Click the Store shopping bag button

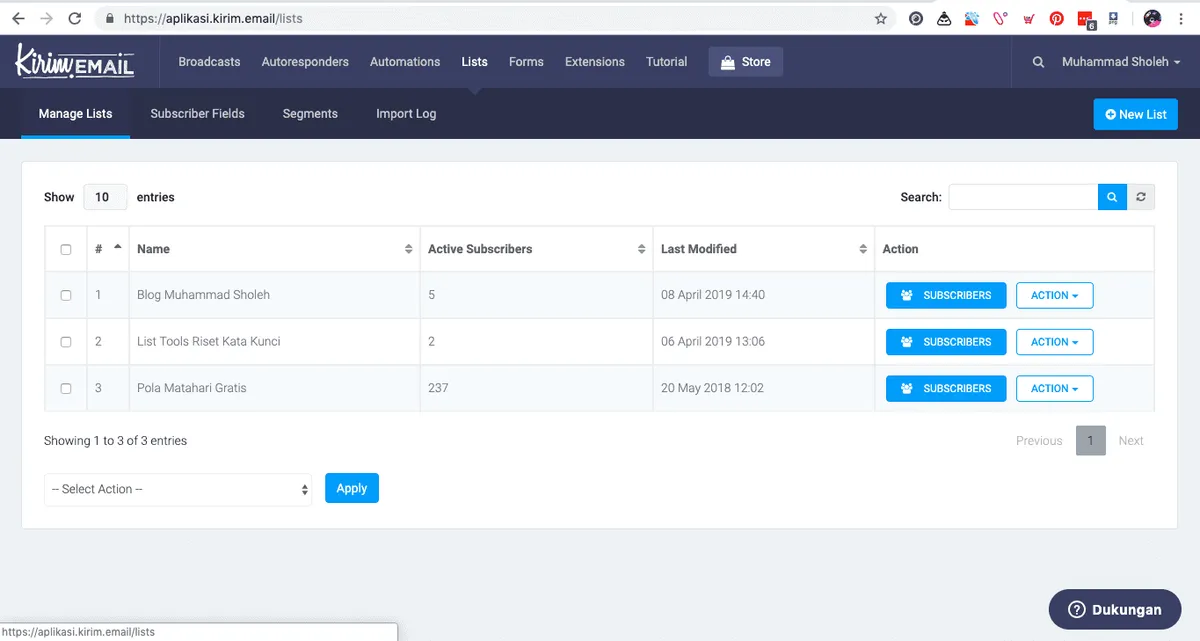(745, 62)
